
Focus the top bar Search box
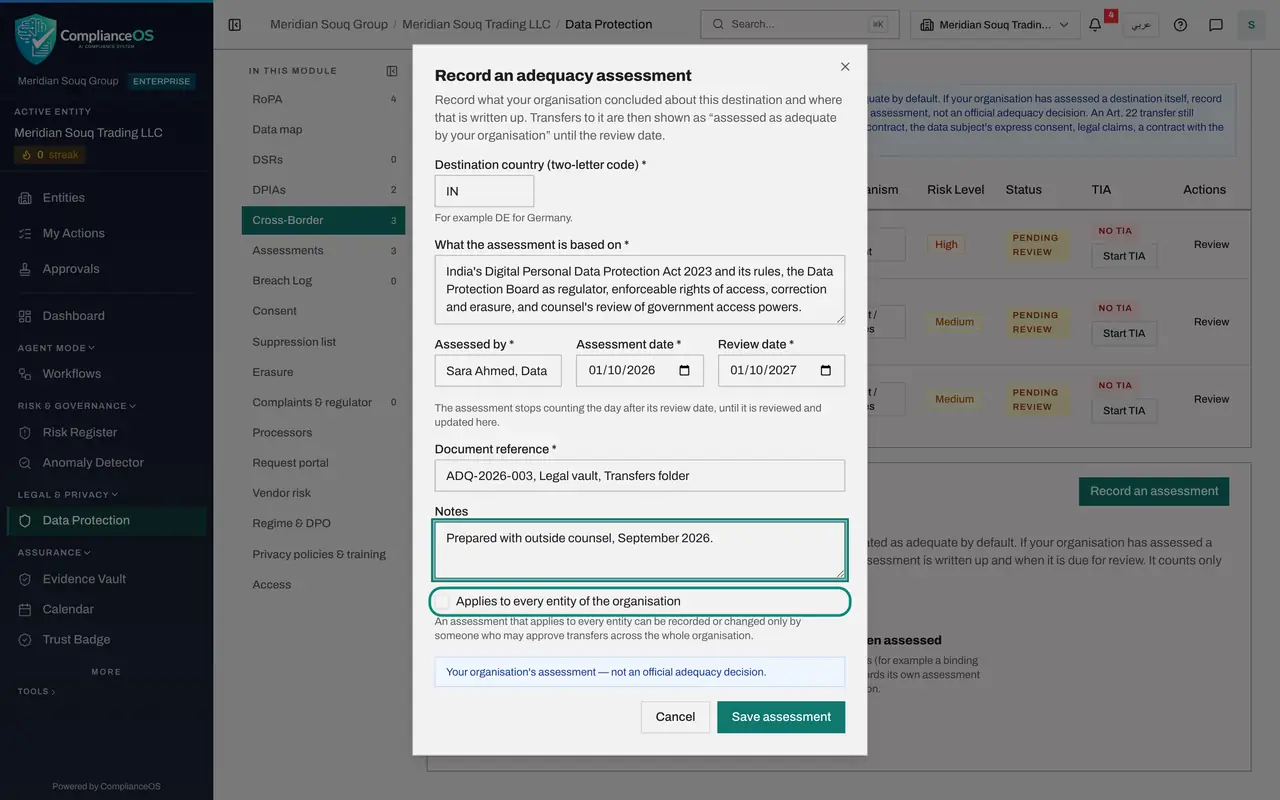click(x=800, y=24)
